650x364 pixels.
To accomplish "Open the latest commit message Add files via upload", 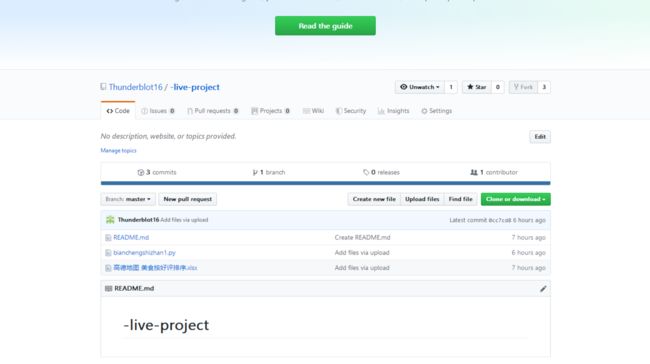I will tap(184, 220).
